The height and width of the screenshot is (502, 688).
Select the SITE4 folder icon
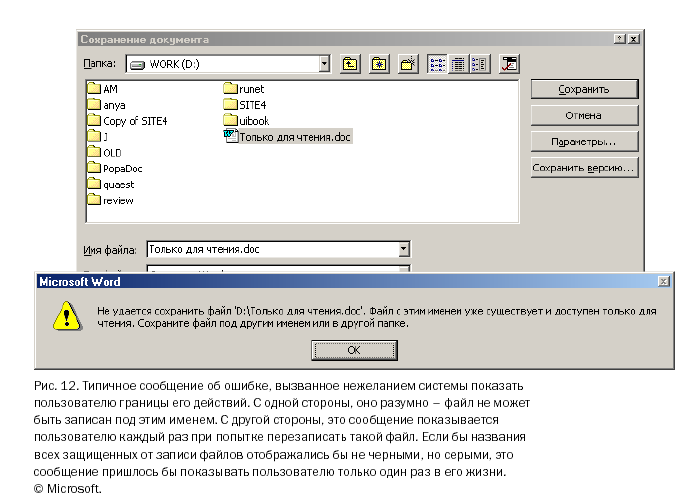pos(230,104)
